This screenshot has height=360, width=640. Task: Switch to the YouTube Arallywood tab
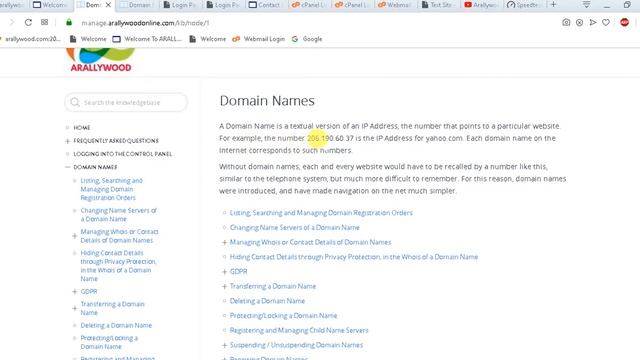(x=480, y=5)
